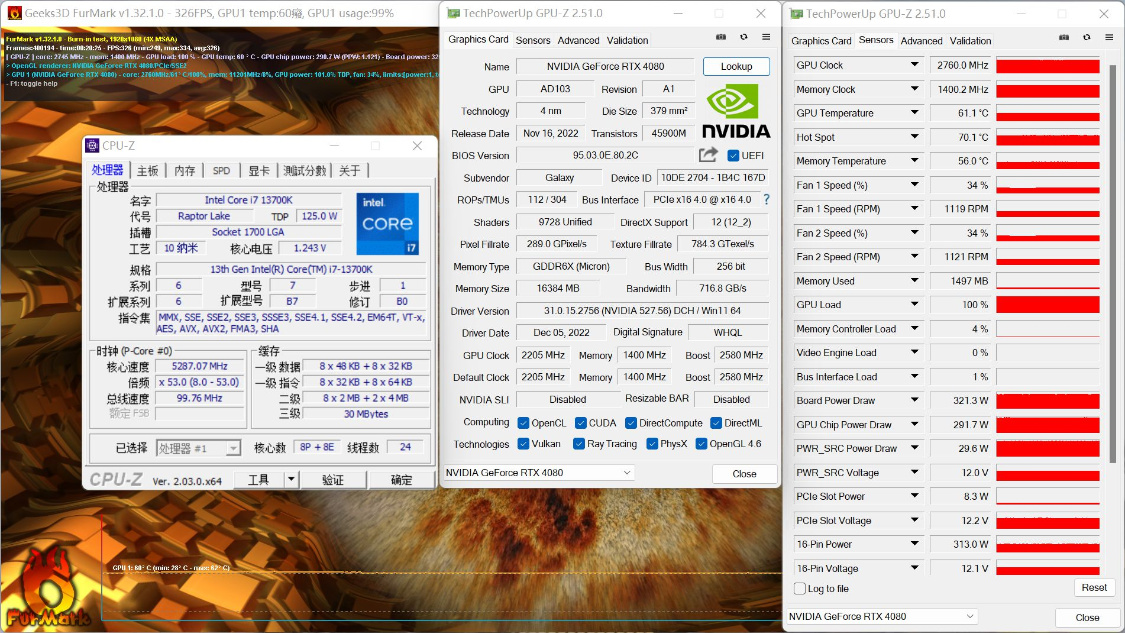This screenshot has width=1125, height=633.
Task: Toggle the Vulkan checkbox
Action: 523,444
